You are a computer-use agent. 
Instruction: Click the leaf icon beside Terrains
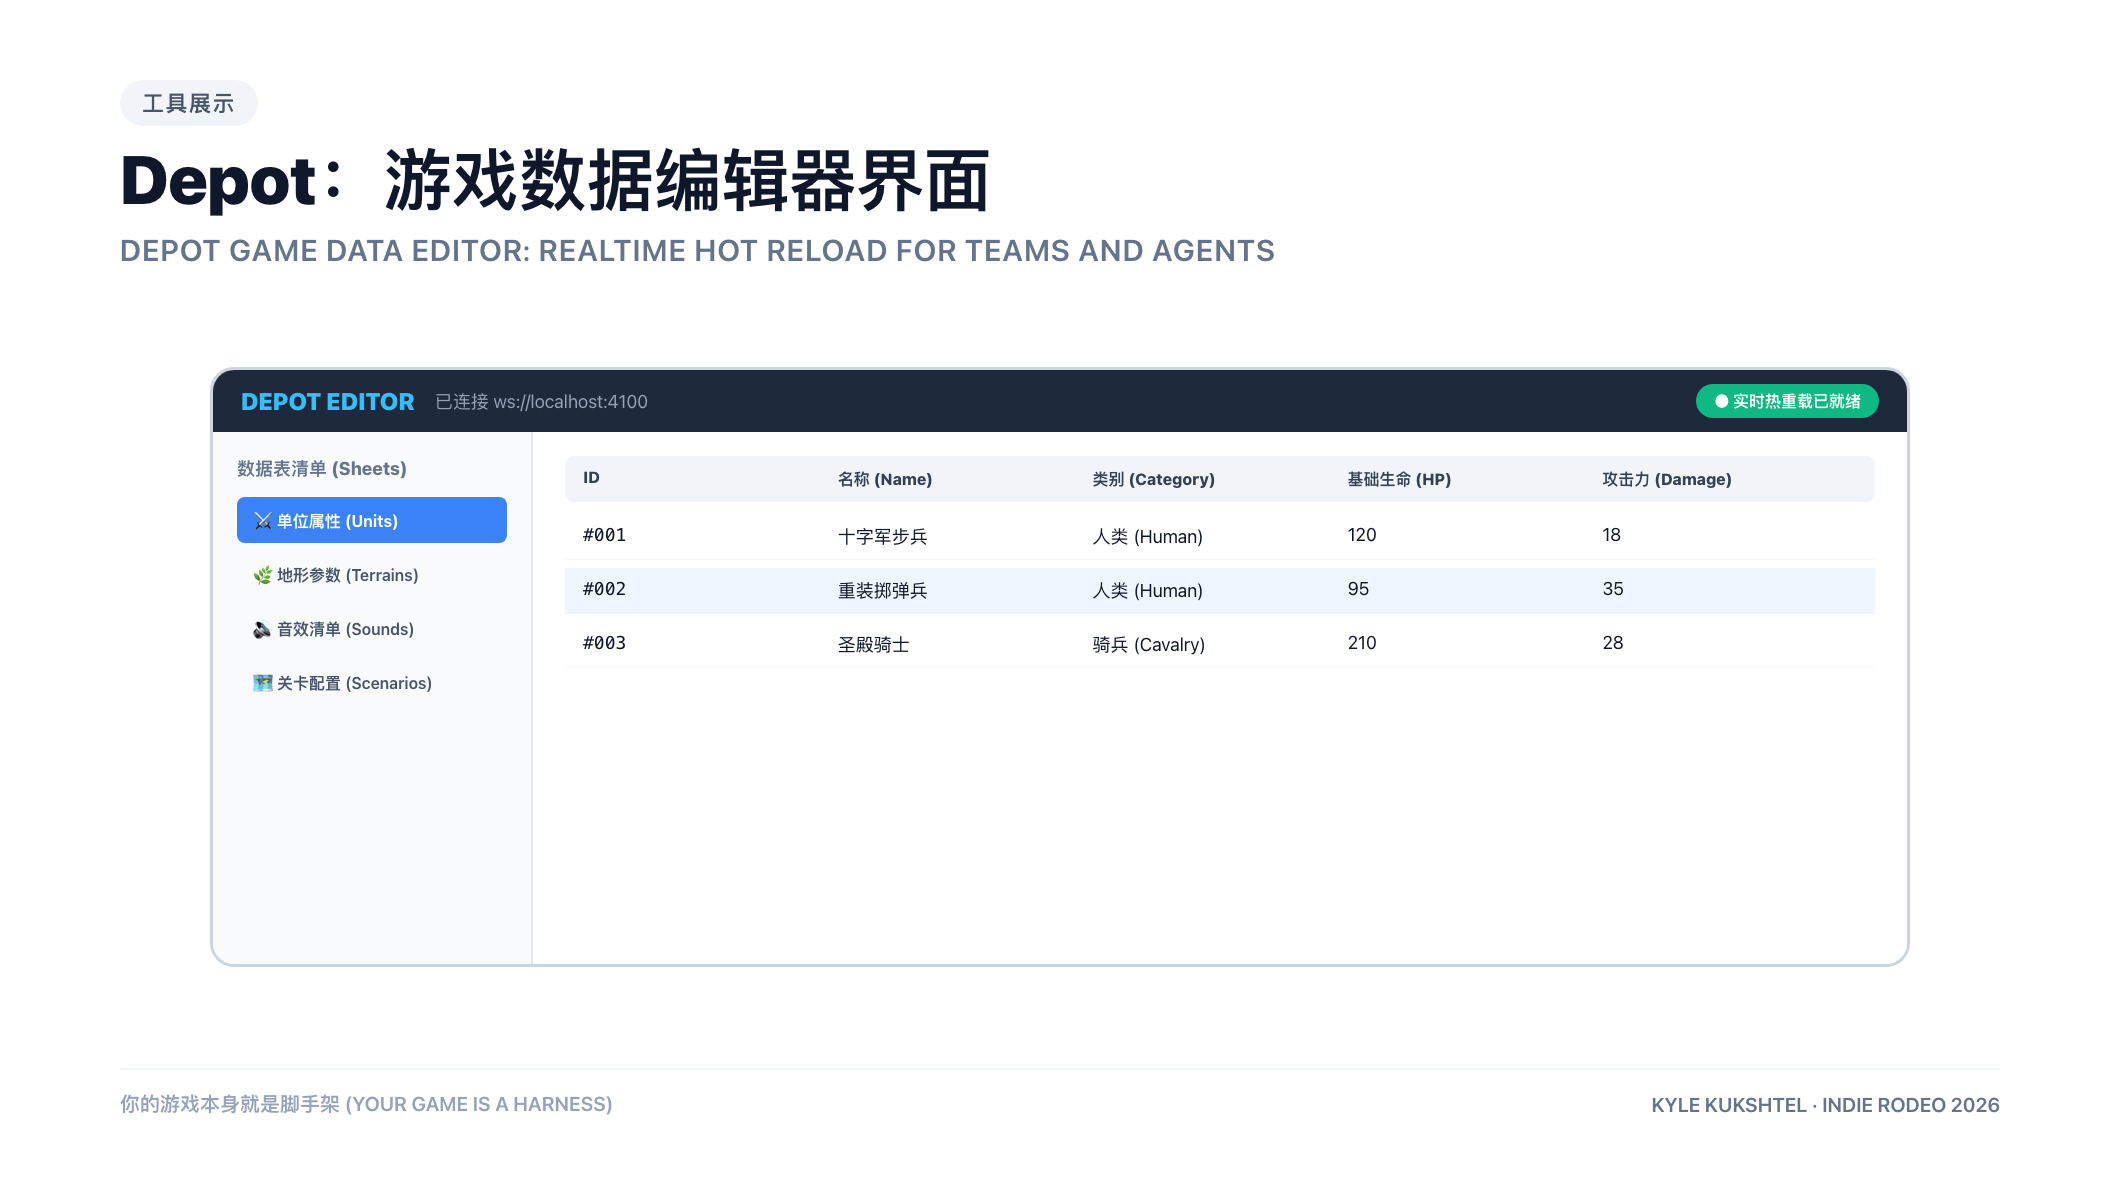pyautogui.click(x=263, y=575)
